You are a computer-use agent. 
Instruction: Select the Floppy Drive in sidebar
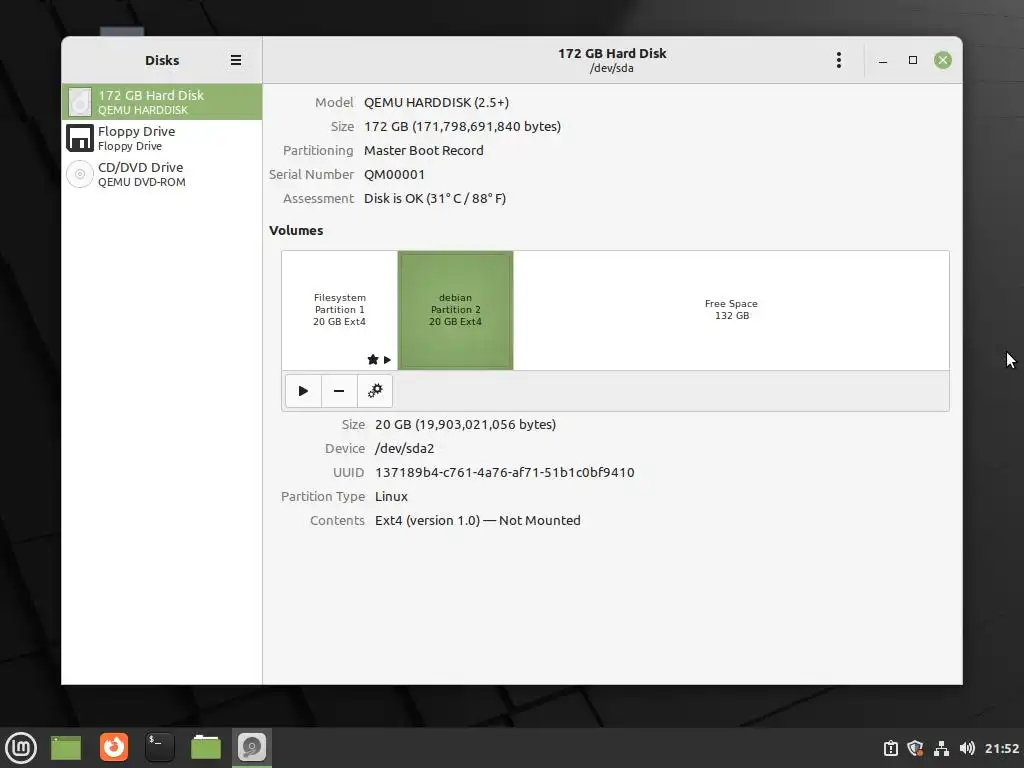point(162,138)
